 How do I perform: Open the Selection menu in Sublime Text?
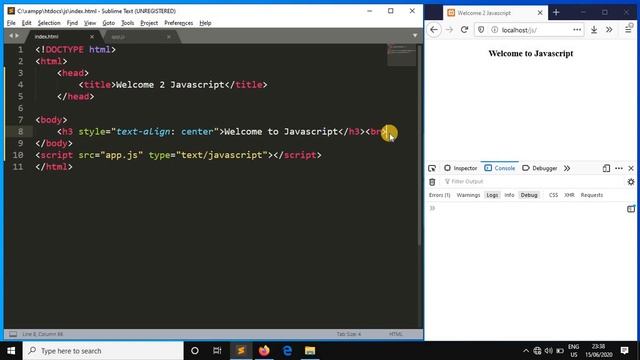[x=49, y=23]
